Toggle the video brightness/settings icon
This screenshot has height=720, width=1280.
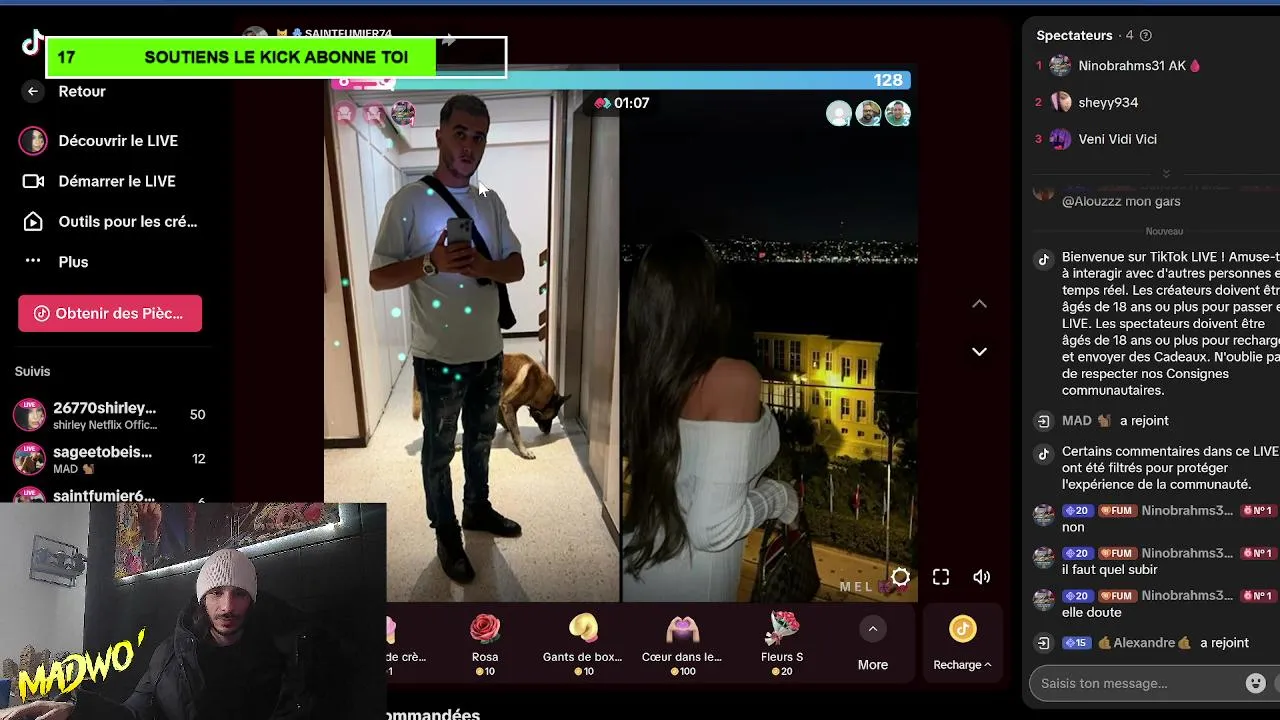pyautogui.click(x=900, y=577)
